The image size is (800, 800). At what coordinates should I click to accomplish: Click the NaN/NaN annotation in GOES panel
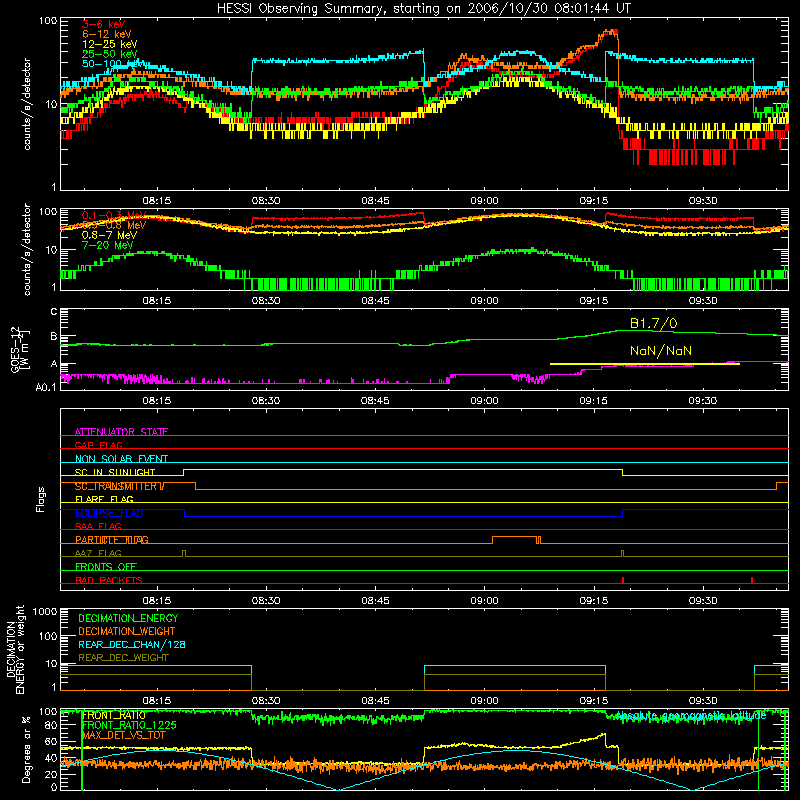pyautogui.click(x=661, y=351)
